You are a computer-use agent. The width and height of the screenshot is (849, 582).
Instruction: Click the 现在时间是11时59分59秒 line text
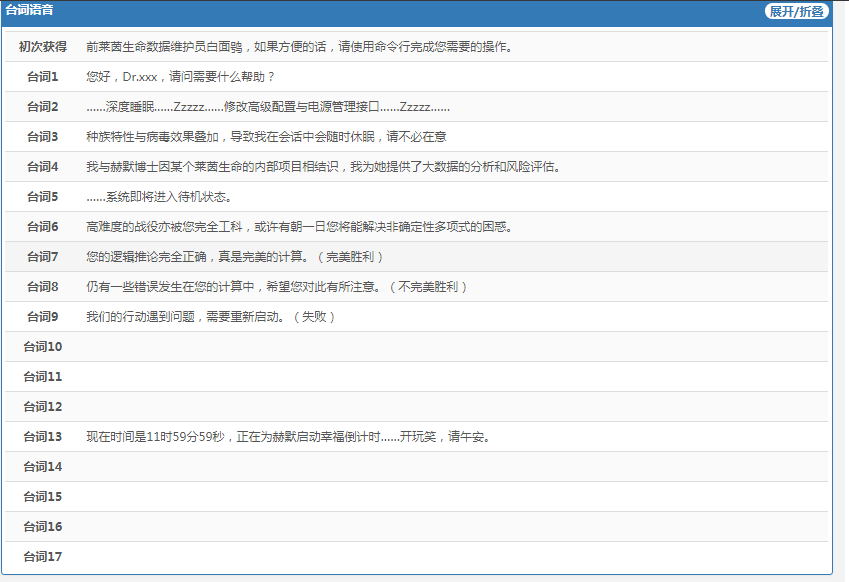(288, 437)
